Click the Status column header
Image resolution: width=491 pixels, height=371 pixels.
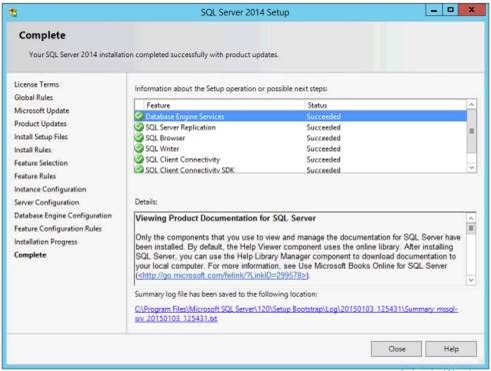tap(317, 105)
